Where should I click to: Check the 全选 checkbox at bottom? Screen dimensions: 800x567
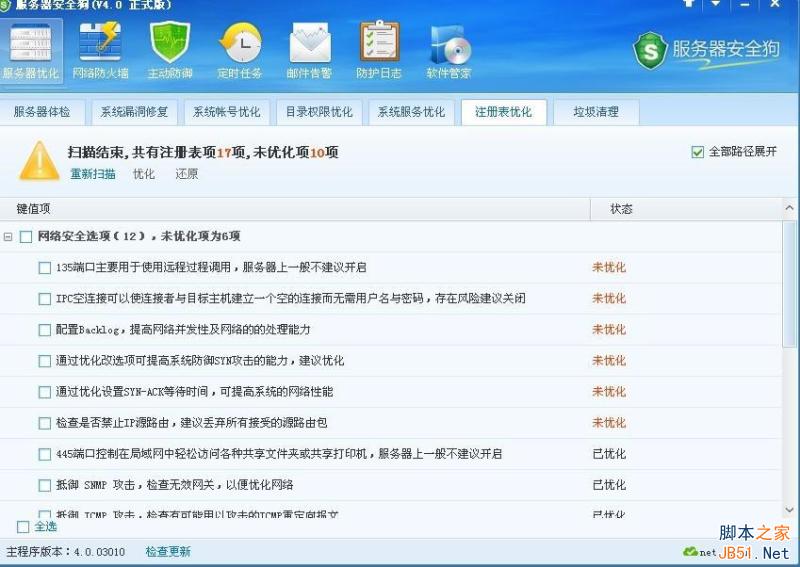tap(24, 526)
